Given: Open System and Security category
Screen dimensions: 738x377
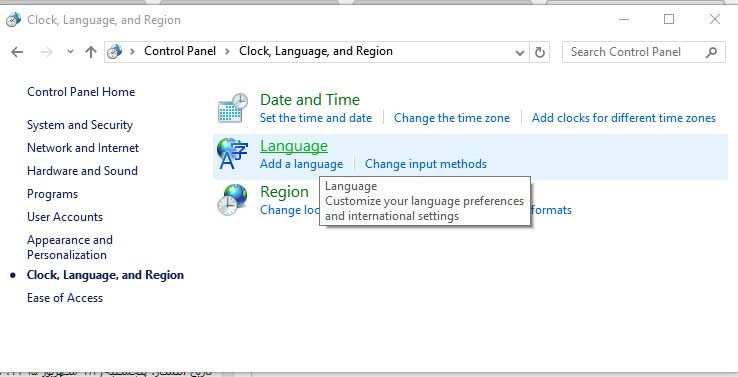Looking at the screenshot, I should (x=80, y=125).
